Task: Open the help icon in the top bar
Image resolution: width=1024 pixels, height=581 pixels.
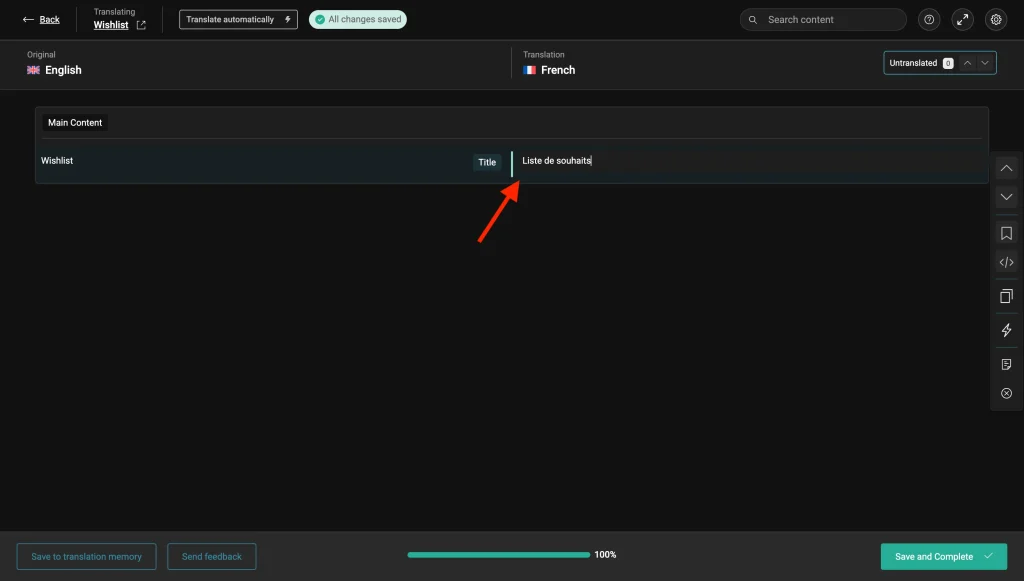Action: pyautogui.click(x=928, y=19)
